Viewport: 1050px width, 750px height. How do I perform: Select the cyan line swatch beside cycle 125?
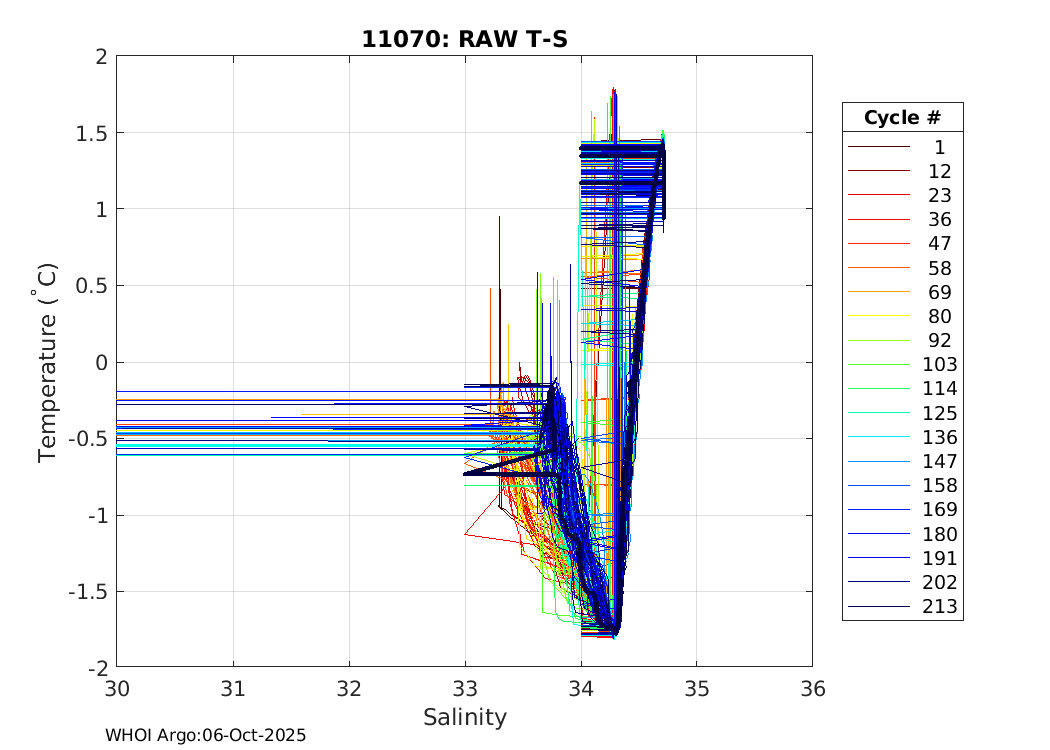click(878, 413)
